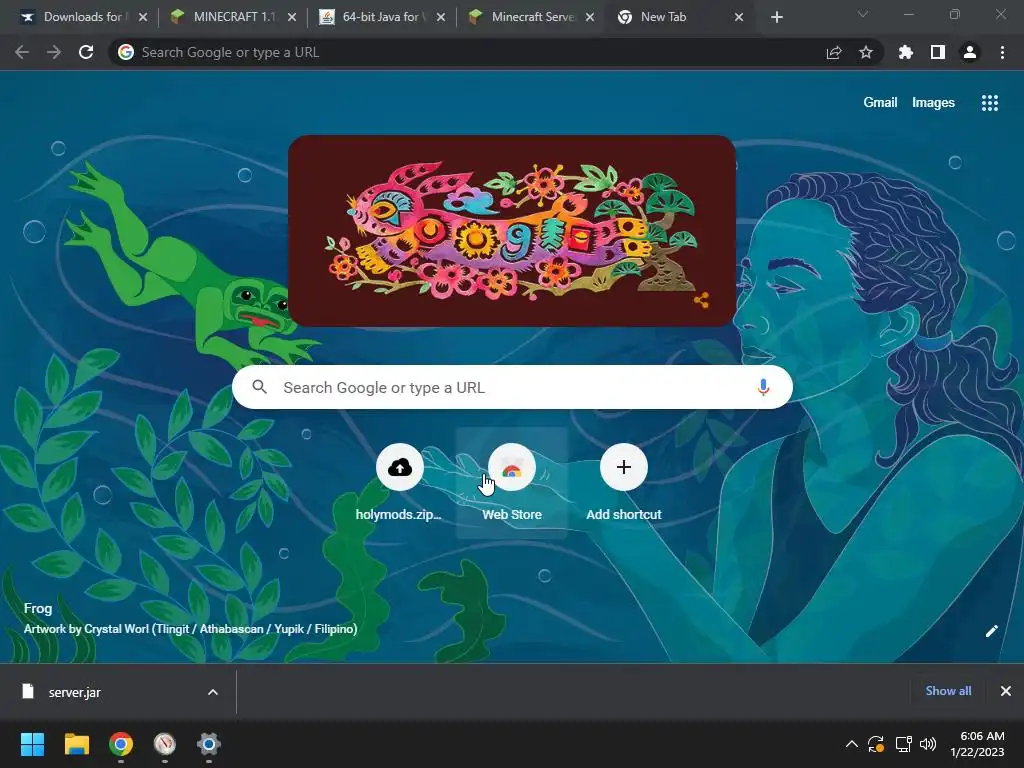Screen dimensions: 1024x768
Task: Toggle the side panel icon
Action: pos(938,52)
